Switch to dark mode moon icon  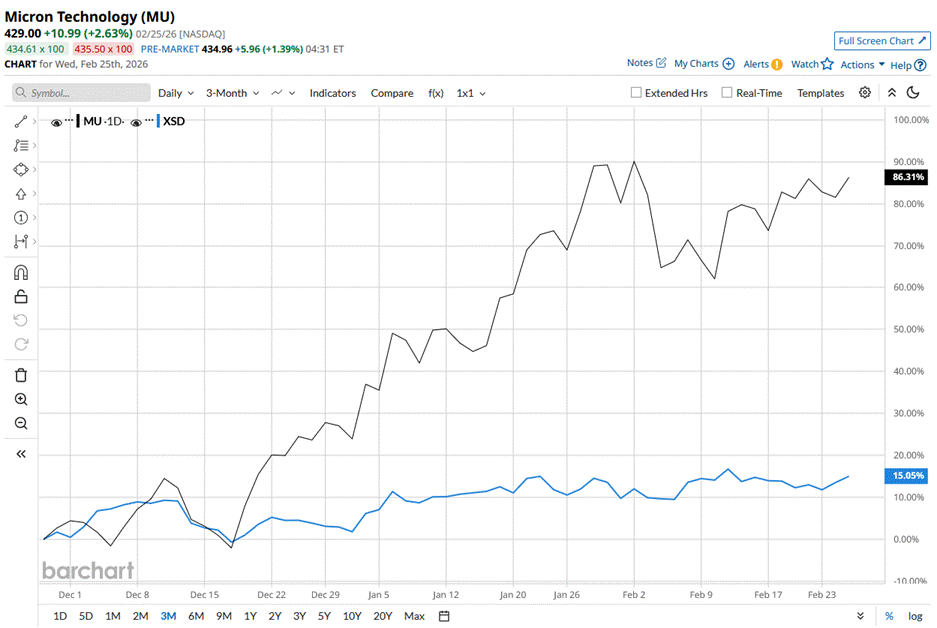913,93
